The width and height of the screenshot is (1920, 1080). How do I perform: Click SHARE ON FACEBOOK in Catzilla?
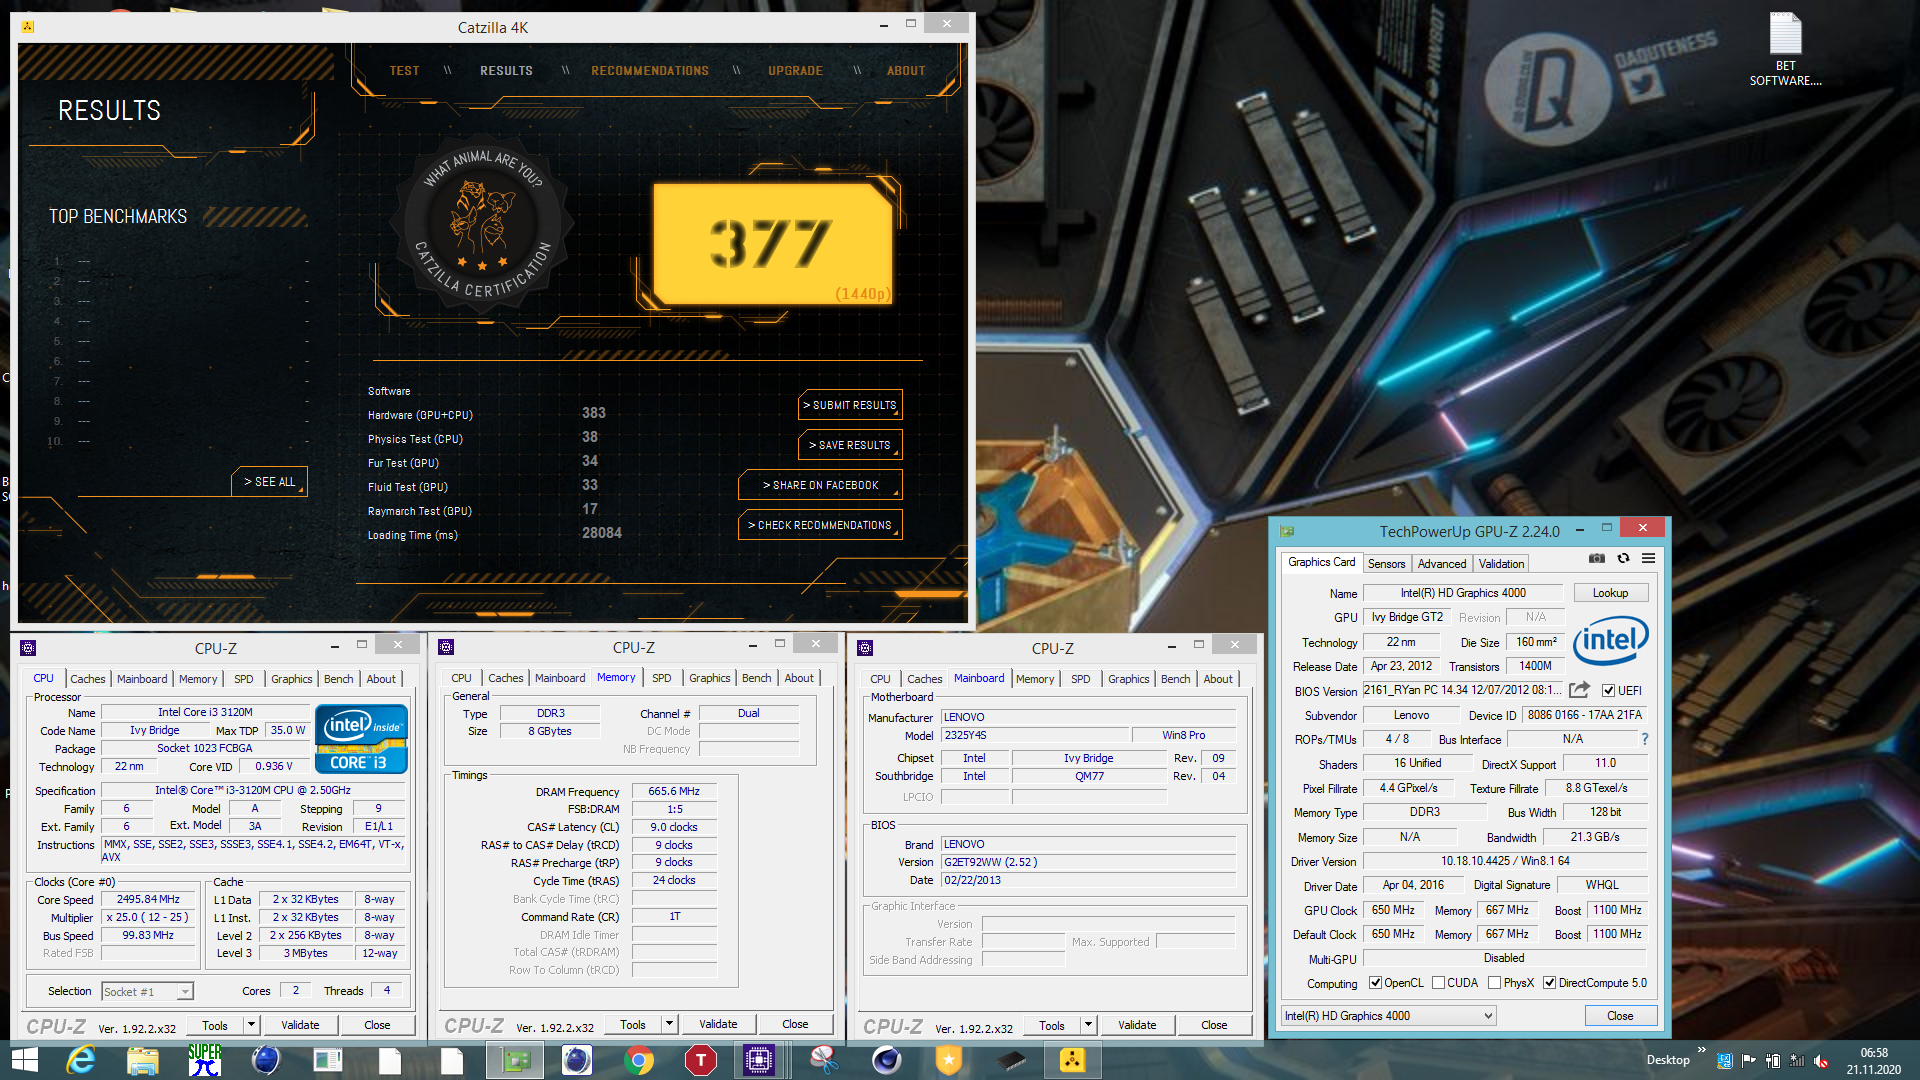(x=820, y=485)
